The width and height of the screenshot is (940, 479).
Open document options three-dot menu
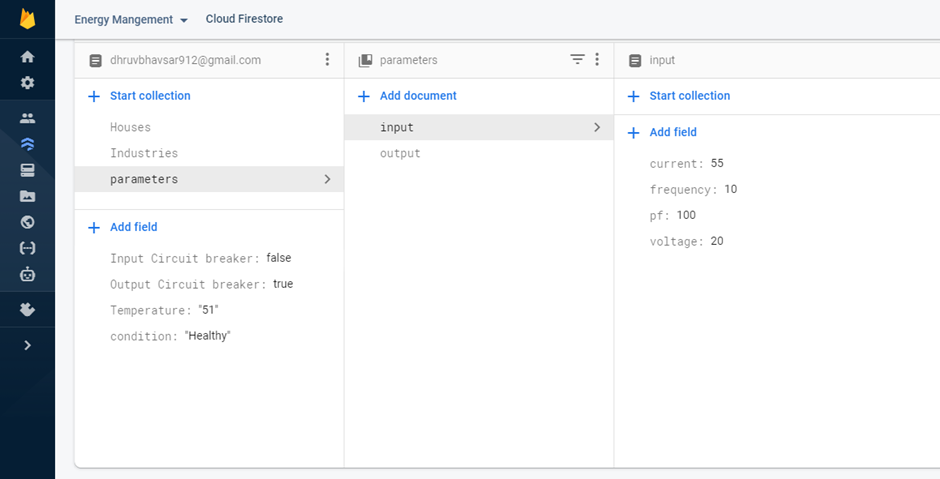(x=327, y=60)
